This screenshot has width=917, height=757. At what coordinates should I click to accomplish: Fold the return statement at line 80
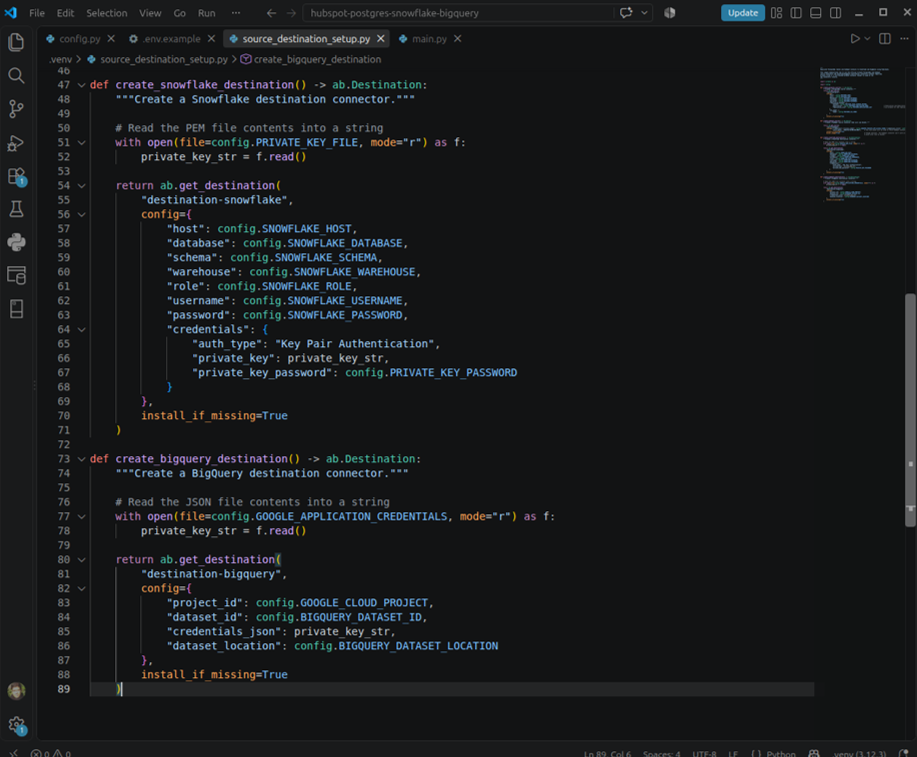[81, 560]
